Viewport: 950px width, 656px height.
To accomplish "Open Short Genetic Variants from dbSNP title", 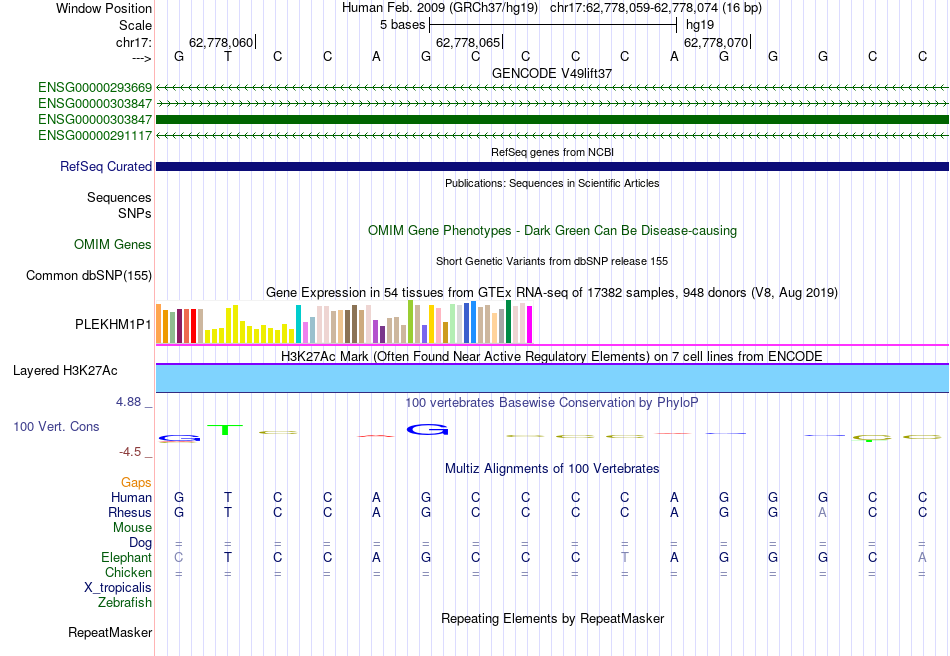I will click(x=552, y=261).
